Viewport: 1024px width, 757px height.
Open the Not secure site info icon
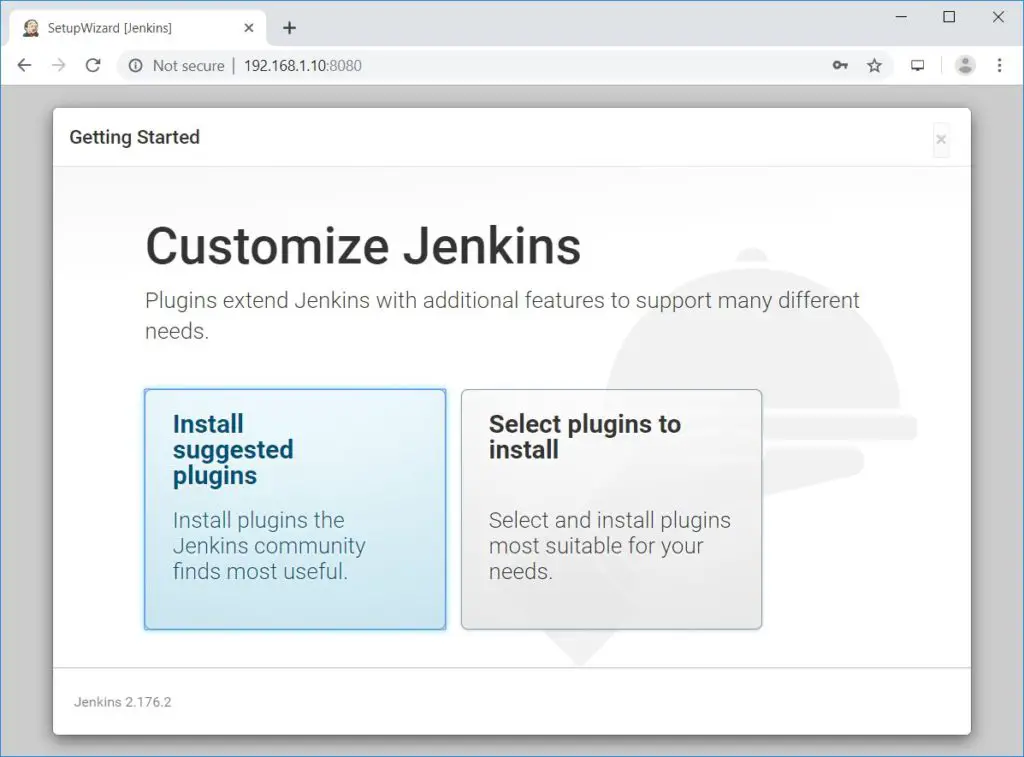tap(135, 65)
